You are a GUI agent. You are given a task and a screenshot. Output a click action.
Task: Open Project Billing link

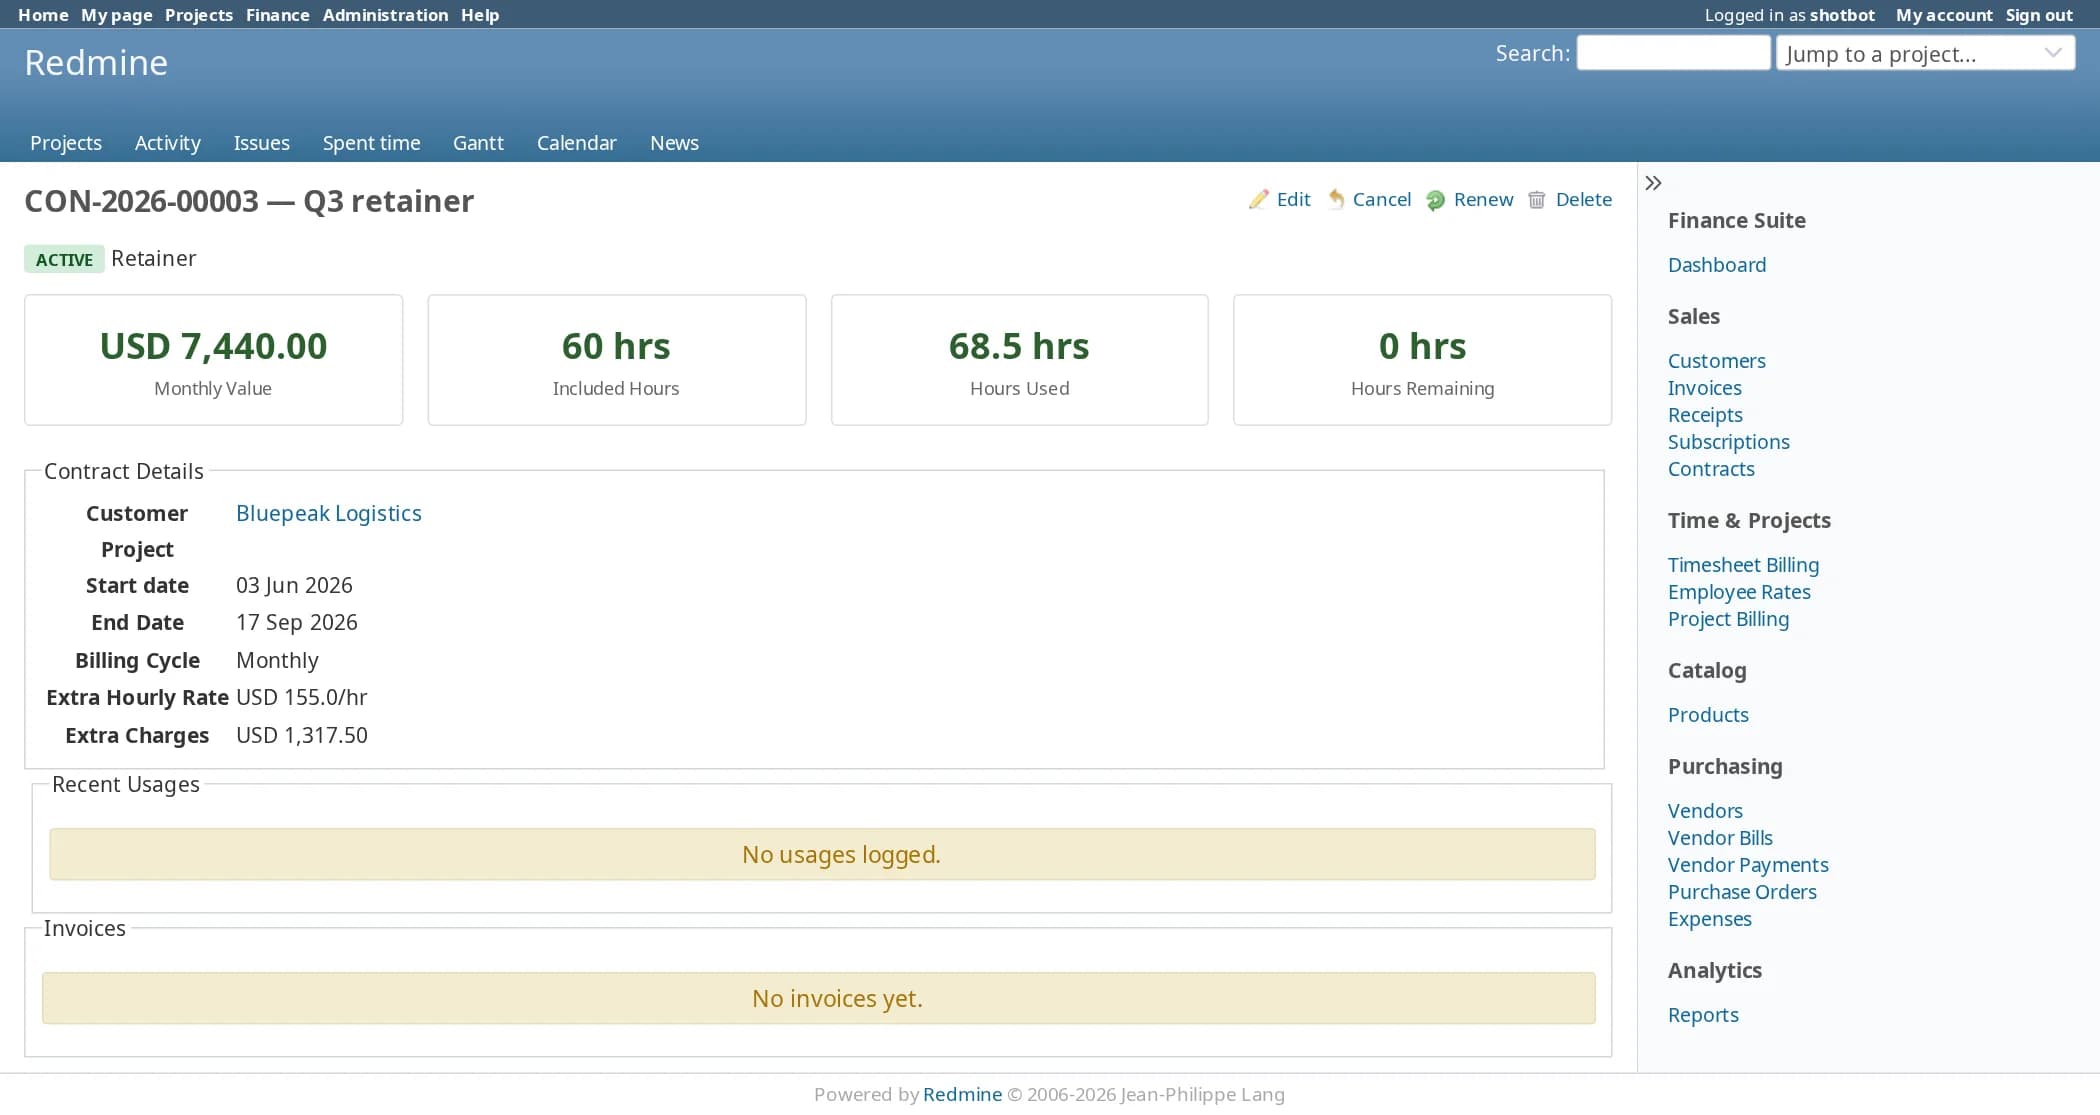coord(1728,619)
